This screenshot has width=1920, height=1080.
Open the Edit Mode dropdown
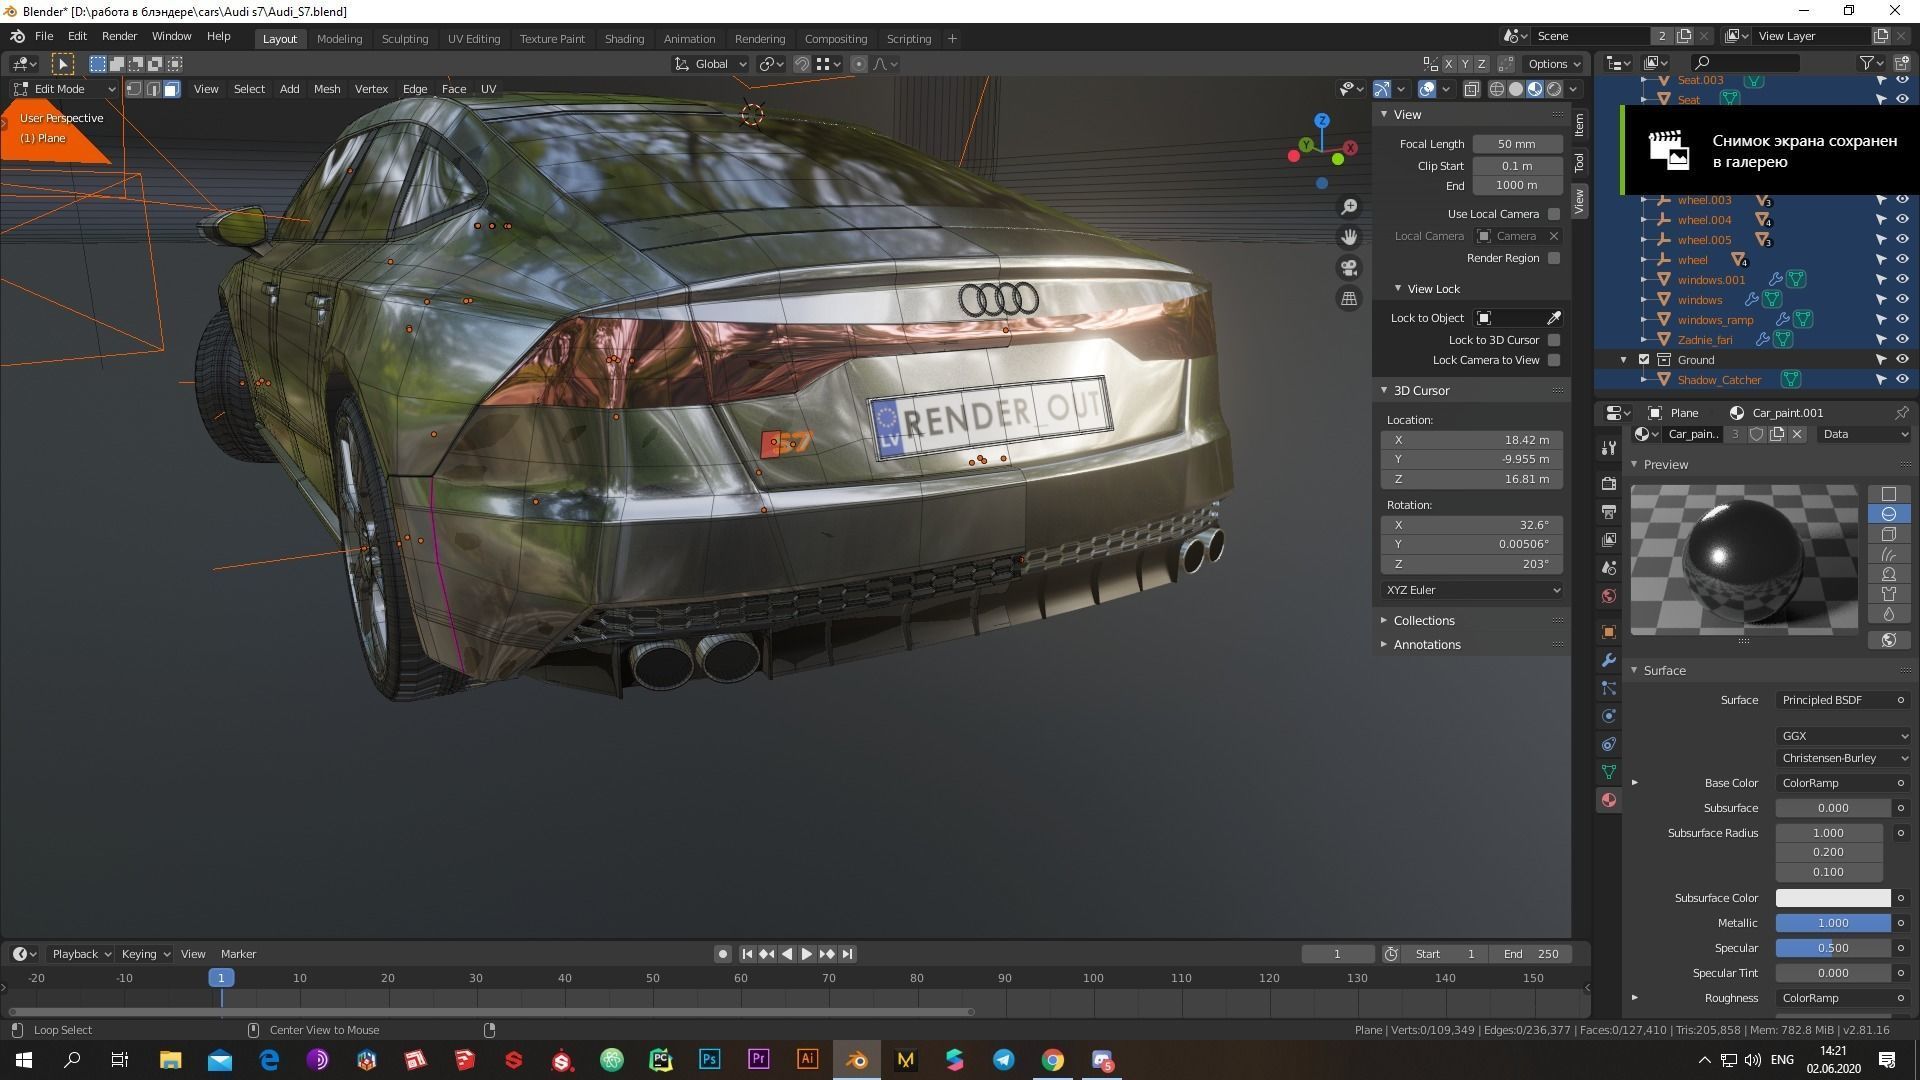point(64,89)
